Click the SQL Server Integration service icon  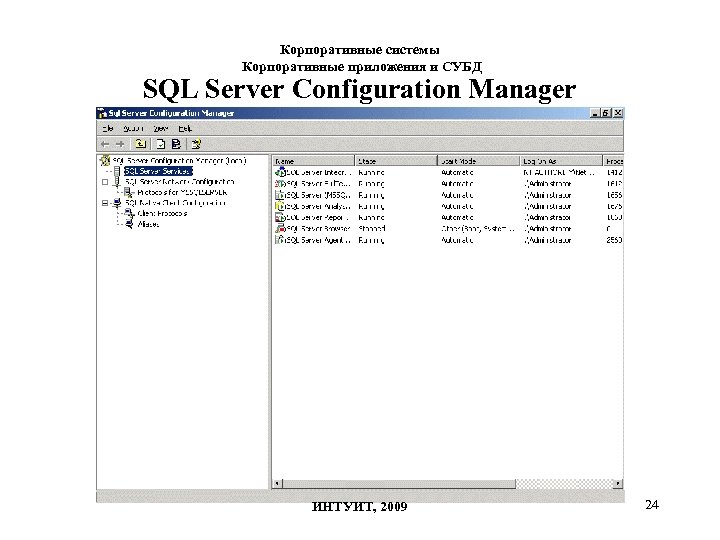(280, 173)
